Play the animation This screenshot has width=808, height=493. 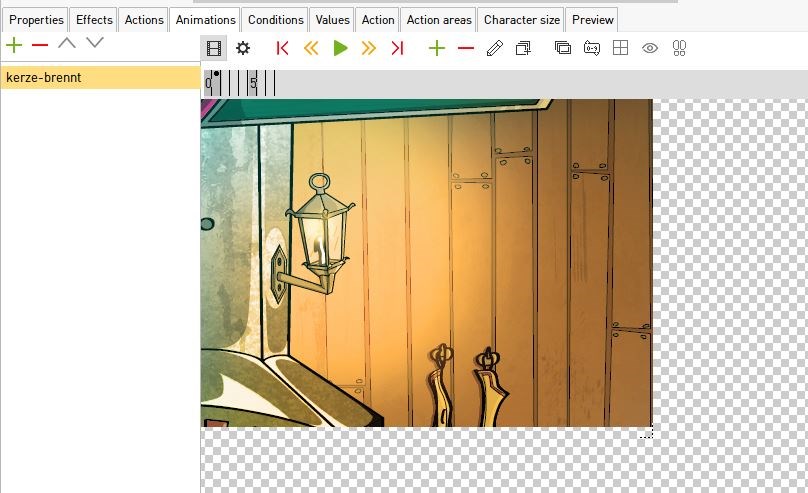pyautogui.click(x=340, y=48)
